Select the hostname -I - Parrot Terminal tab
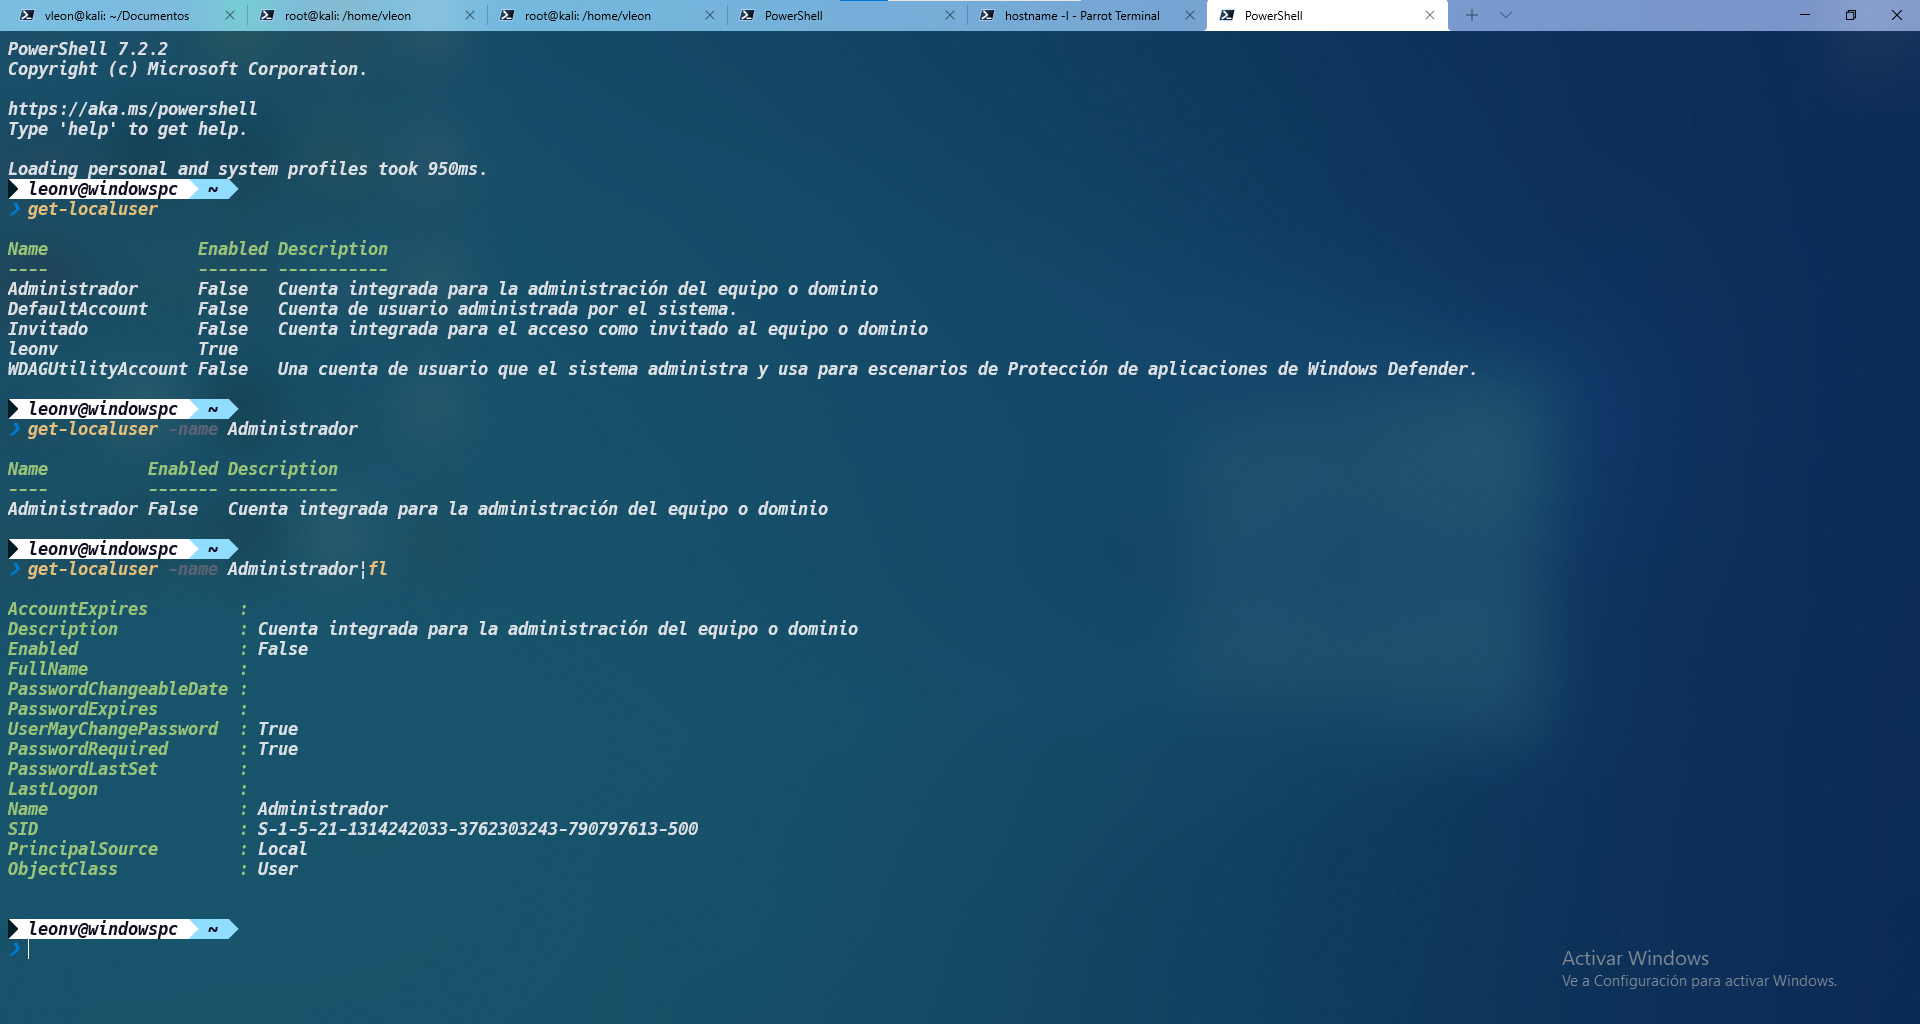The image size is (1920, 1024). tap(1081, 16)
